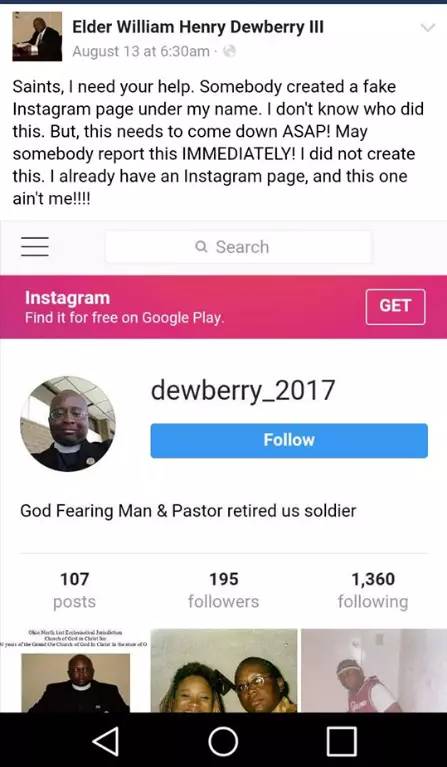The image size is (447, 767).
Task: Click the Instagram Search field
Action: 239,247
